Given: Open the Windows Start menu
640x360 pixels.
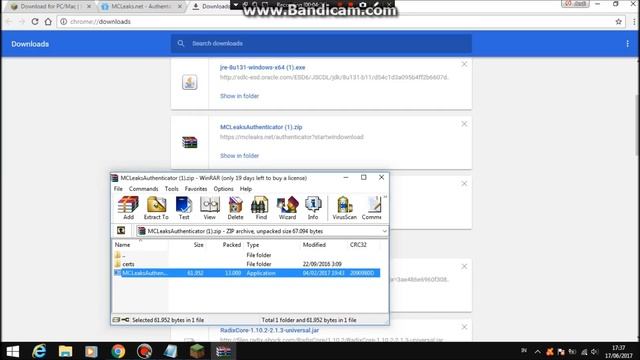Looking at the screenshot, I should coord(13,351).
